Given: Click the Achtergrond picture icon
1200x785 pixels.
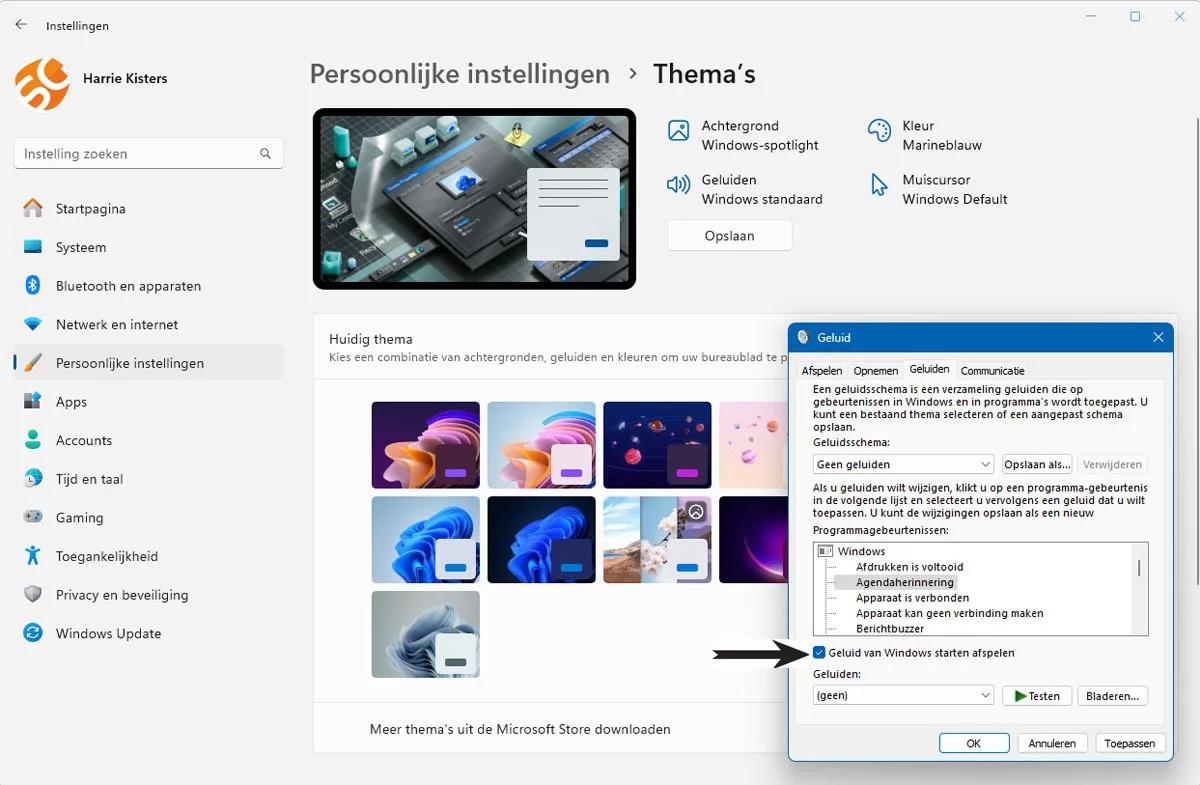Looking at the screenshot, I should [679, 131].
